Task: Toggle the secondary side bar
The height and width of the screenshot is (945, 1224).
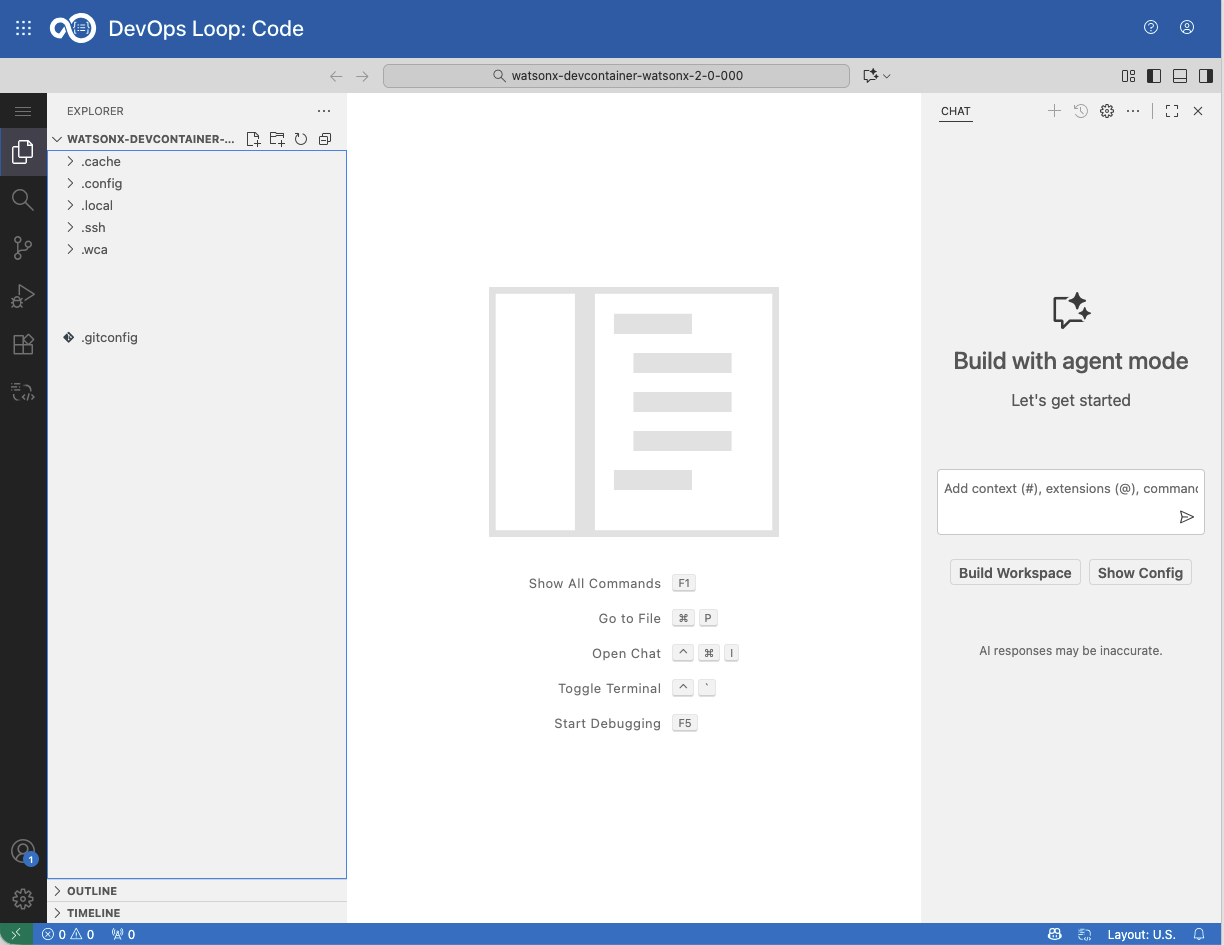Action: 1205,75
